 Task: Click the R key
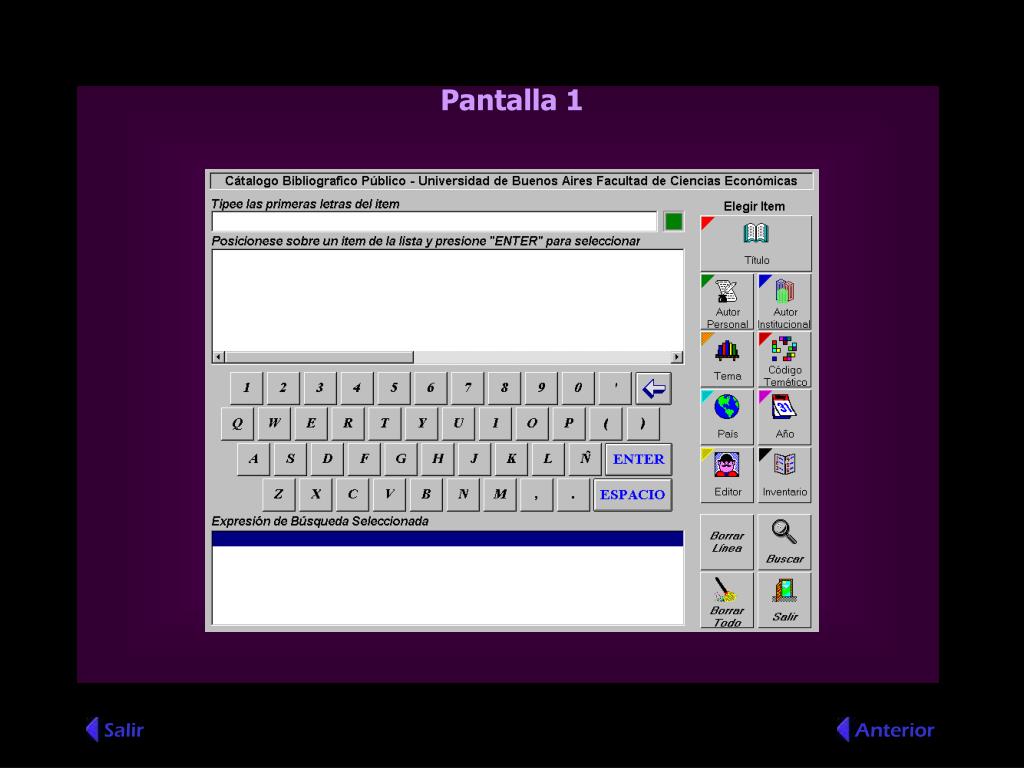click(x=347, y=424)
